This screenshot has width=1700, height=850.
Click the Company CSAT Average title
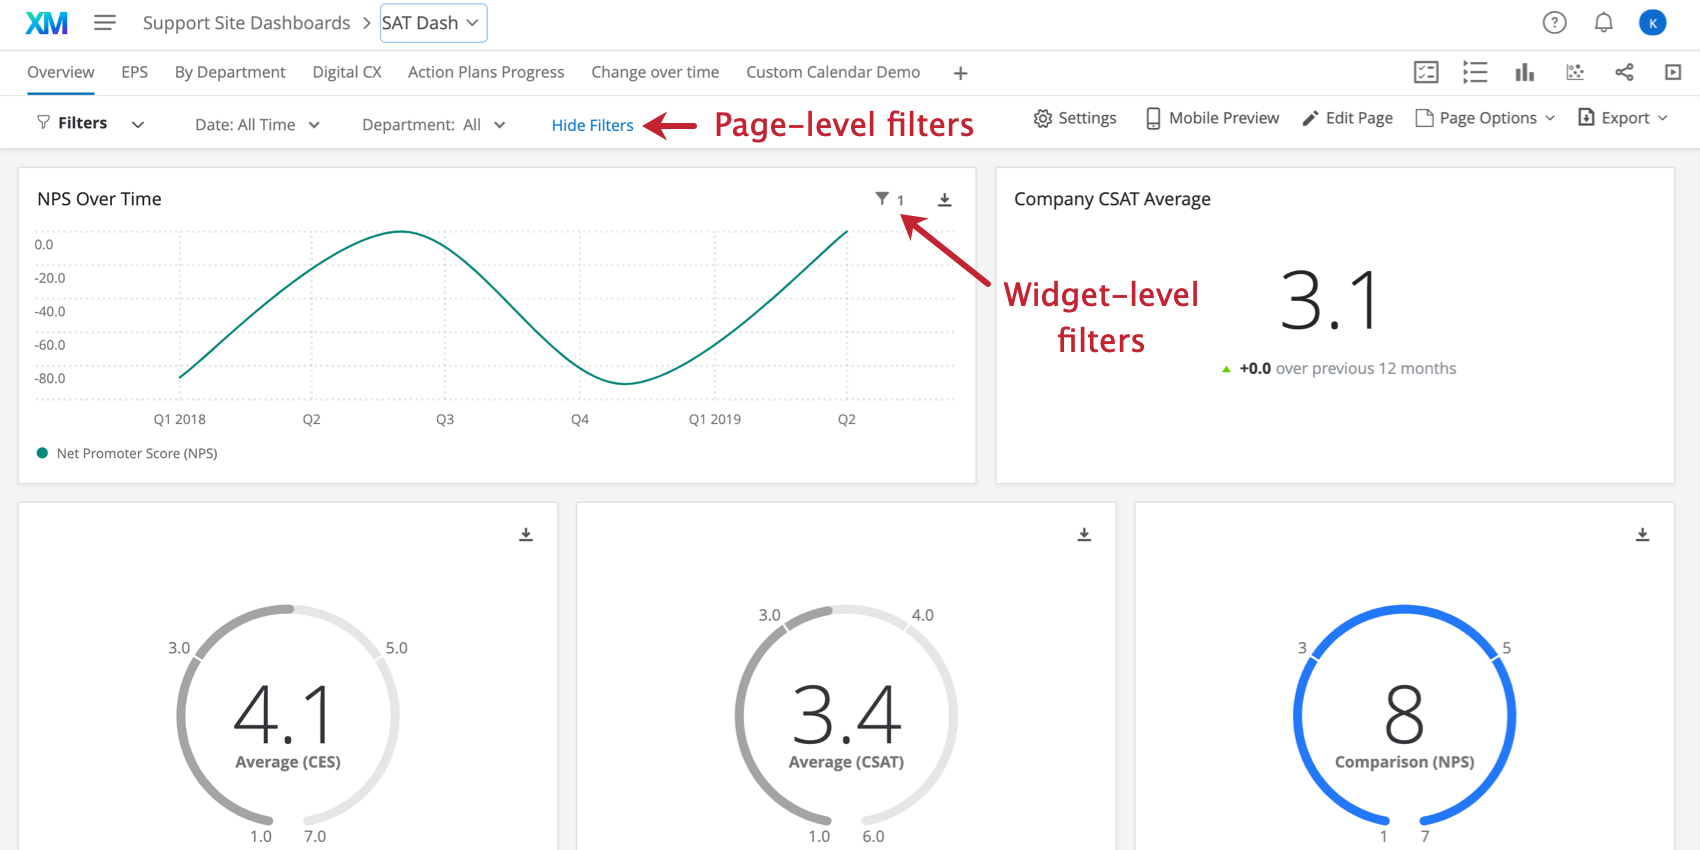tap(1112, 199)
